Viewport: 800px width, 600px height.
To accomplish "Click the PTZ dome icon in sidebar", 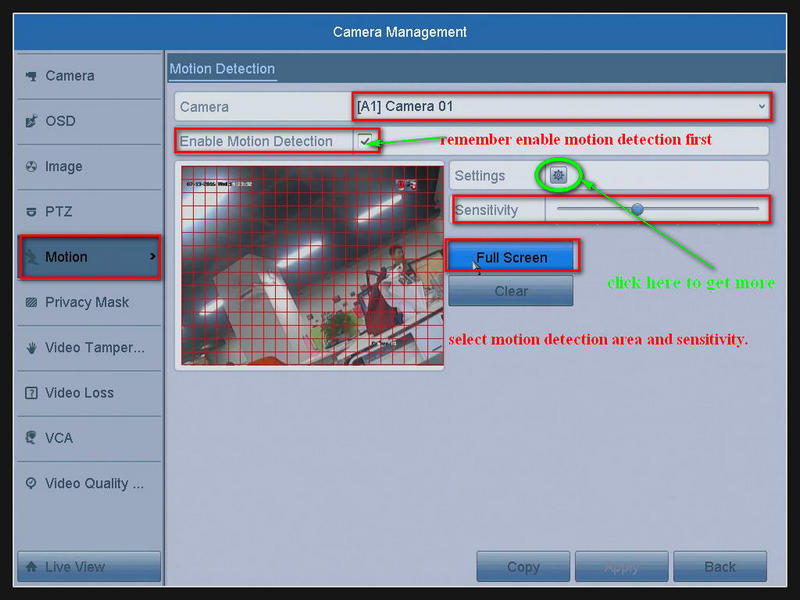I will (32, 212).
